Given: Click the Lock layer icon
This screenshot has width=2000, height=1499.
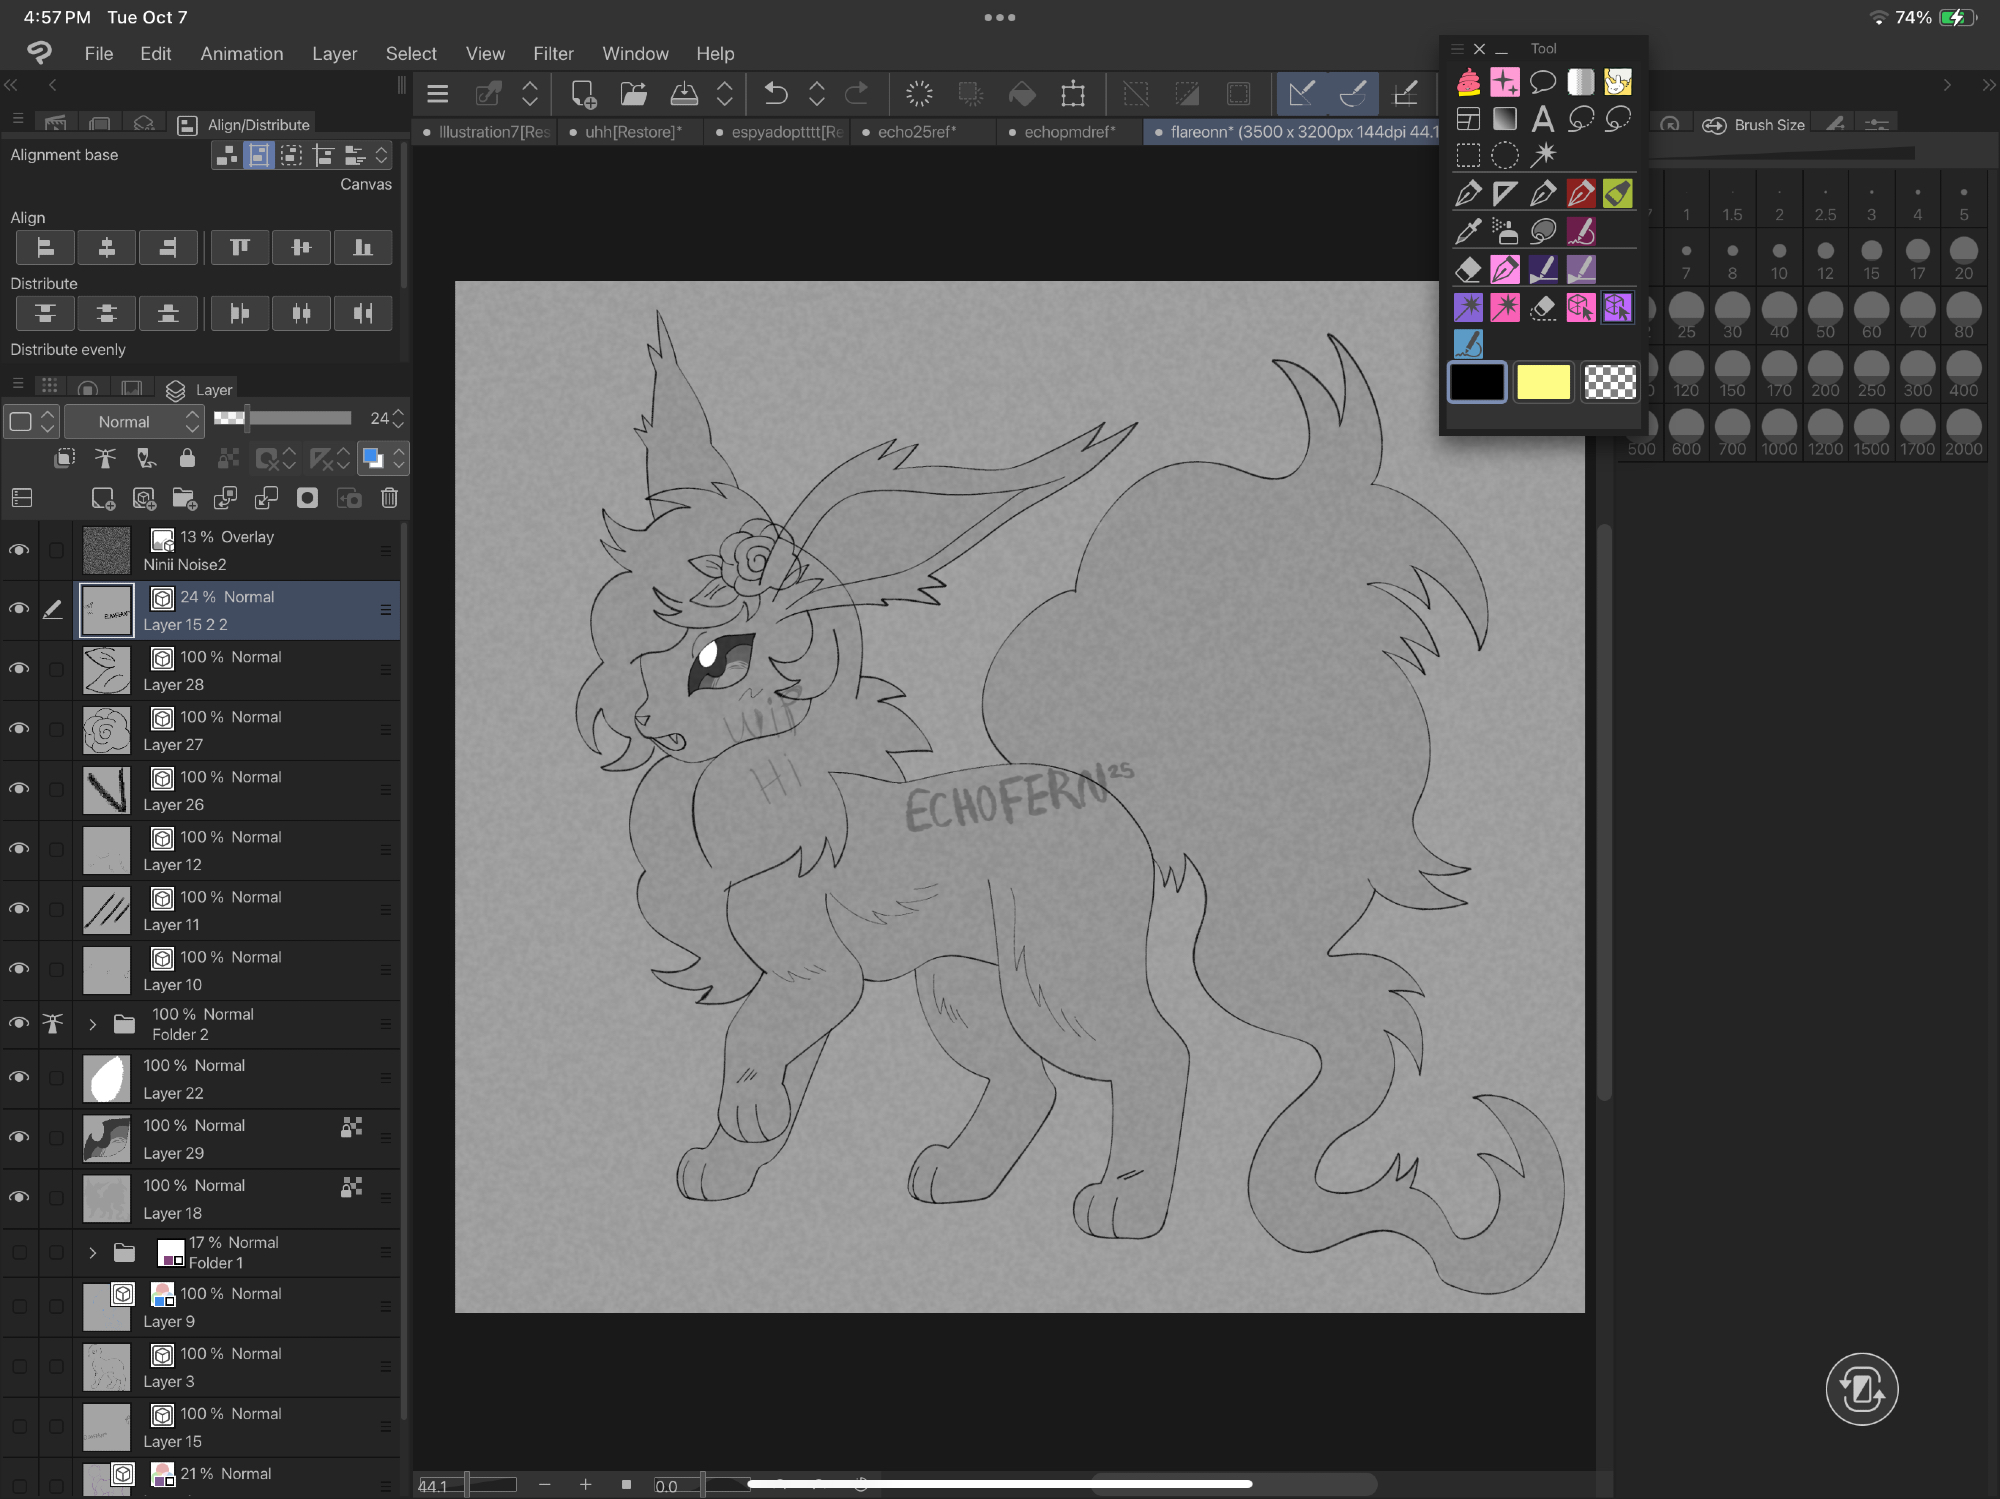Looking at the screenshot, I should click(x=187, y=458).
